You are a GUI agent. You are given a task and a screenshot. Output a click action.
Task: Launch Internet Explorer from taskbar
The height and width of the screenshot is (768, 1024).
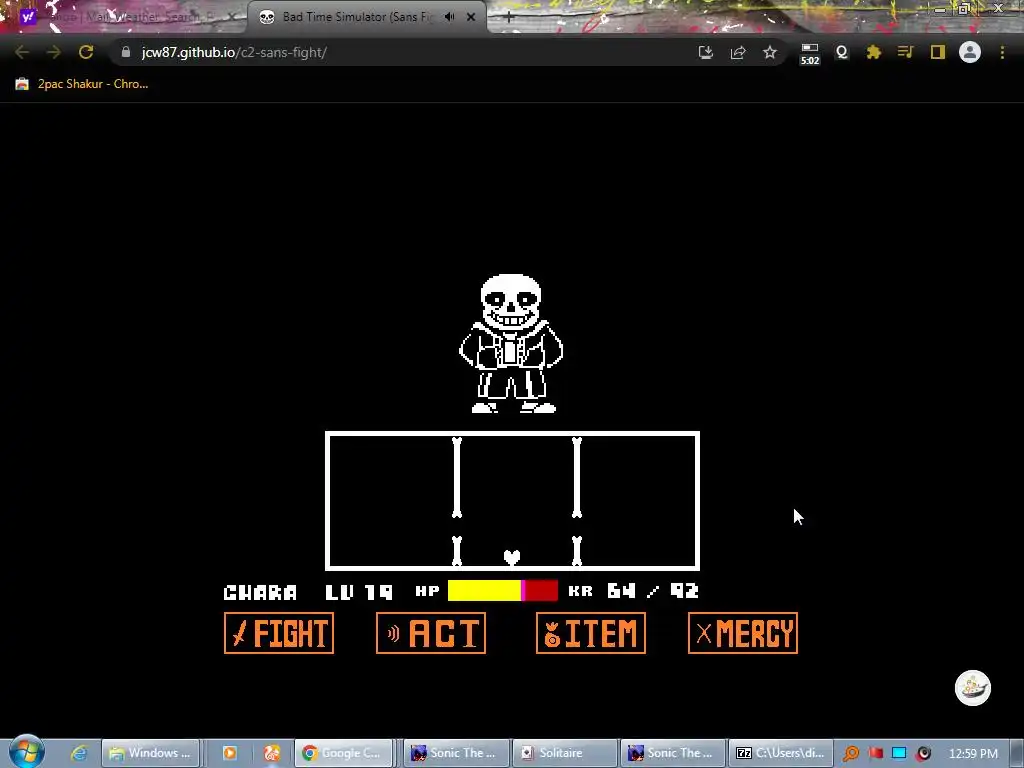tap(79, 753)
